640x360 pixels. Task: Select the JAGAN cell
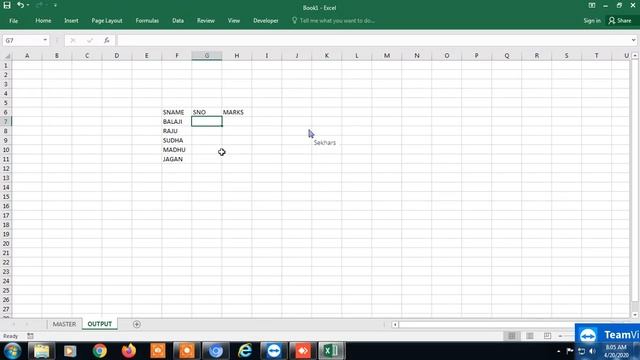(177, 159)
